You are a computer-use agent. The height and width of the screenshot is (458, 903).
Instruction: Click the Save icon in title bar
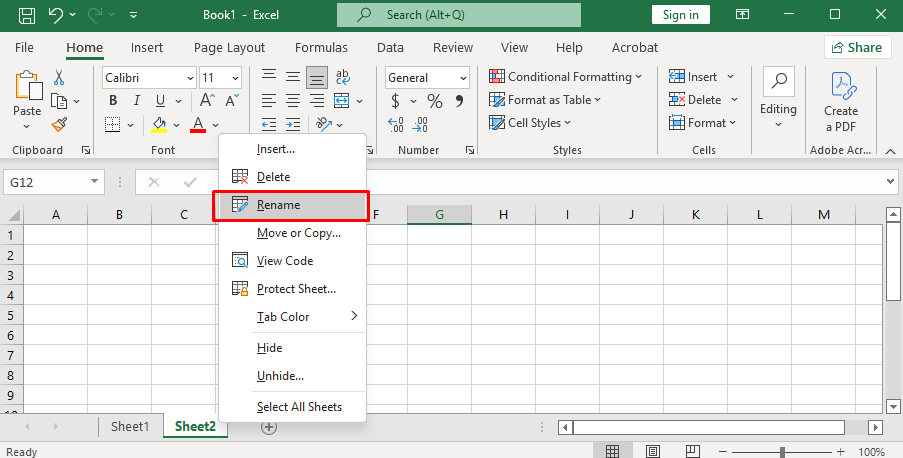27,15
